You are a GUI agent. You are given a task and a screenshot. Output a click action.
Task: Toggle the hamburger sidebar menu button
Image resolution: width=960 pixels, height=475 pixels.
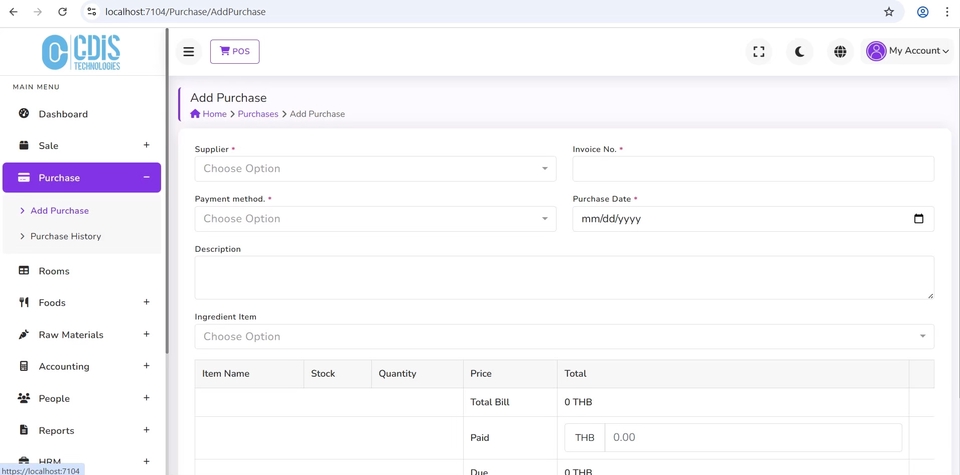tap(188, 51)
